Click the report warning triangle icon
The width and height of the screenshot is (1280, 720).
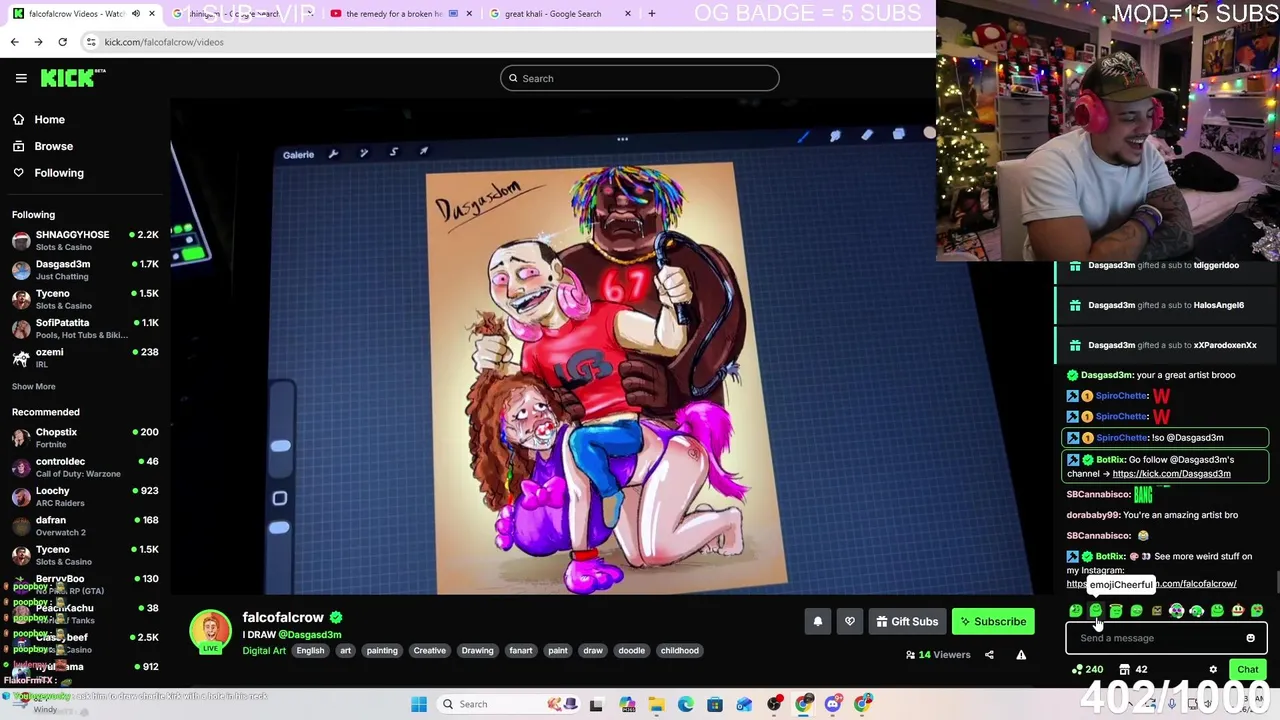coord(1021,655)
